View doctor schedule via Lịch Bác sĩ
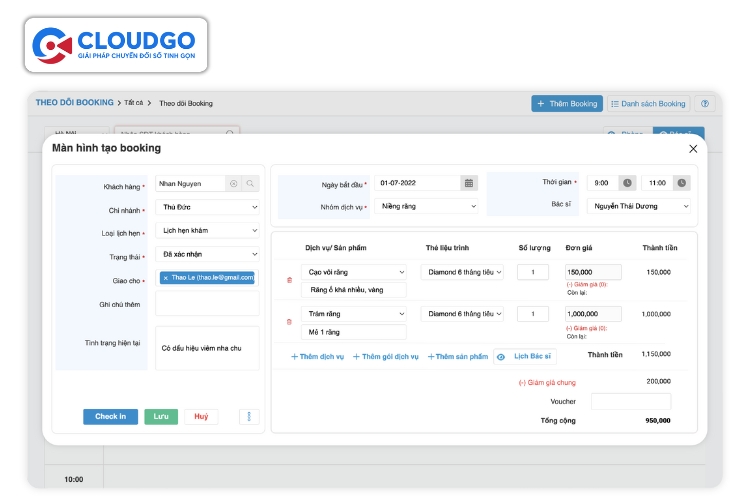This screenshot has width=750, height=500. tap(525, 356)
